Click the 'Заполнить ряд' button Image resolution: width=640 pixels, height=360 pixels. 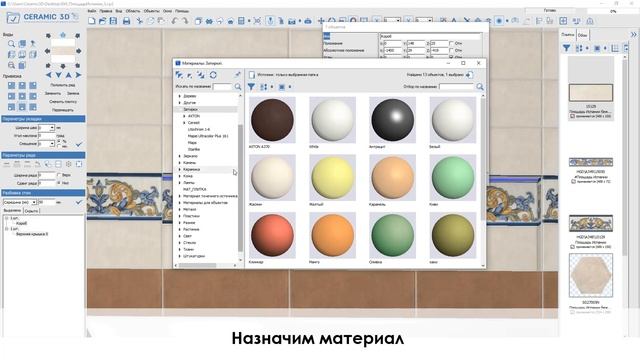coord(63,85)
